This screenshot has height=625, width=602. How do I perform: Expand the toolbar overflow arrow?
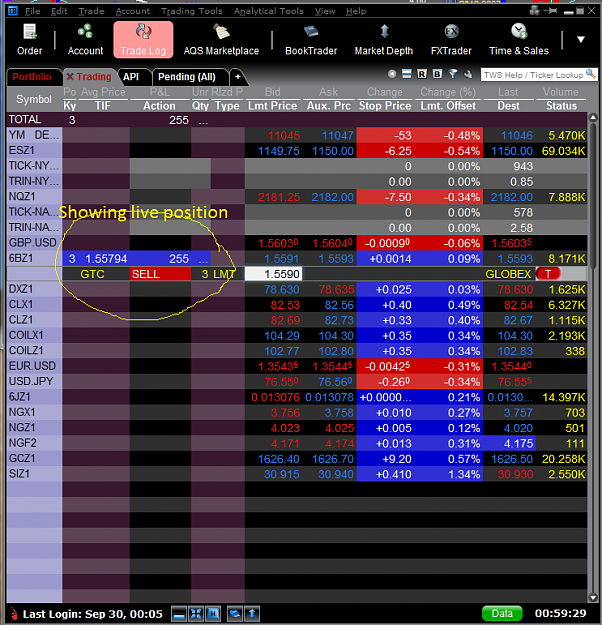[581, 39]
